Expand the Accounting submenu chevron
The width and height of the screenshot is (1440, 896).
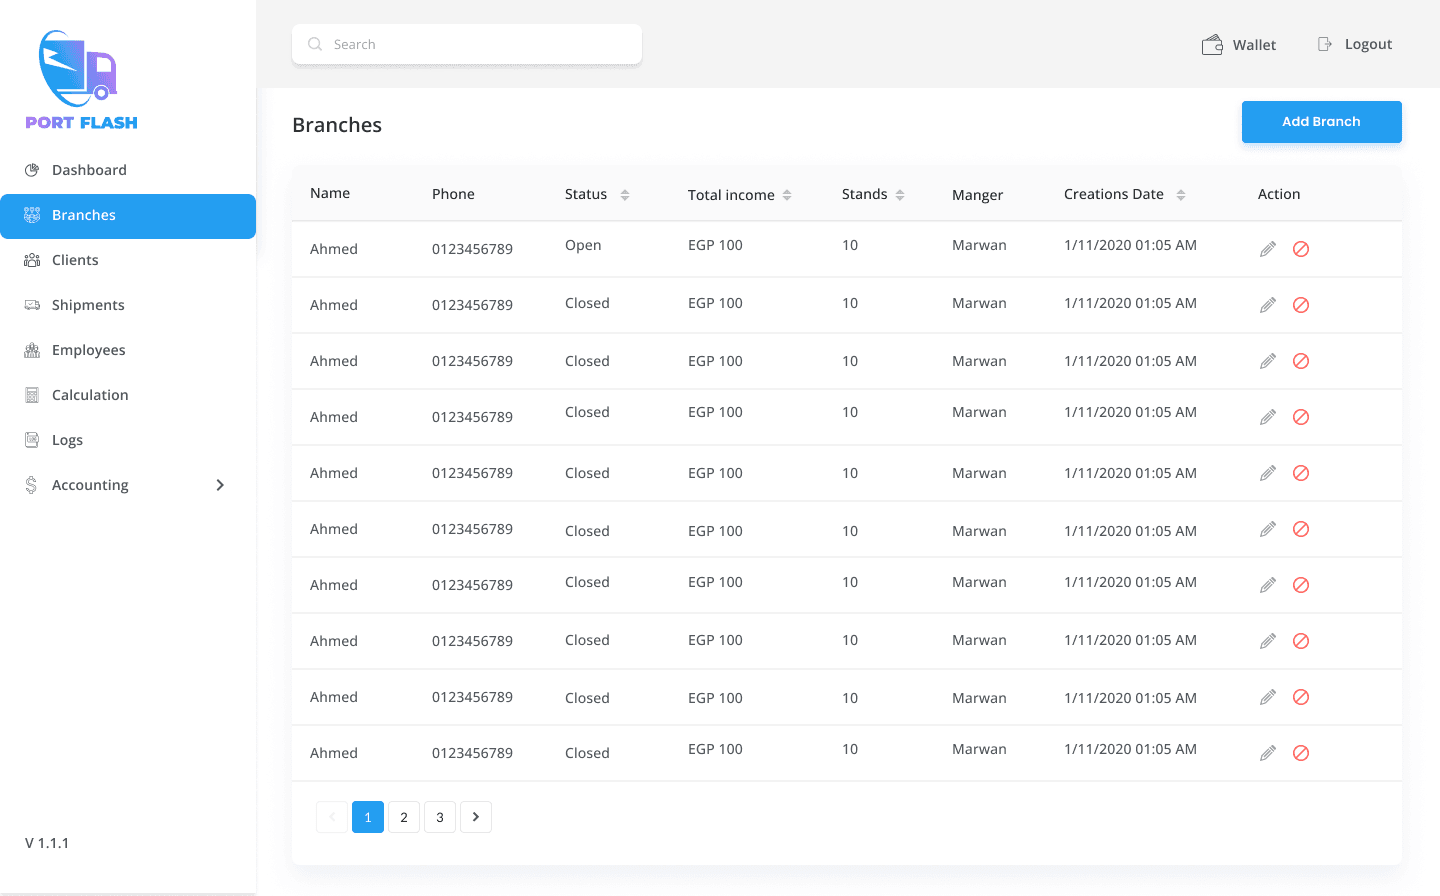220,485
